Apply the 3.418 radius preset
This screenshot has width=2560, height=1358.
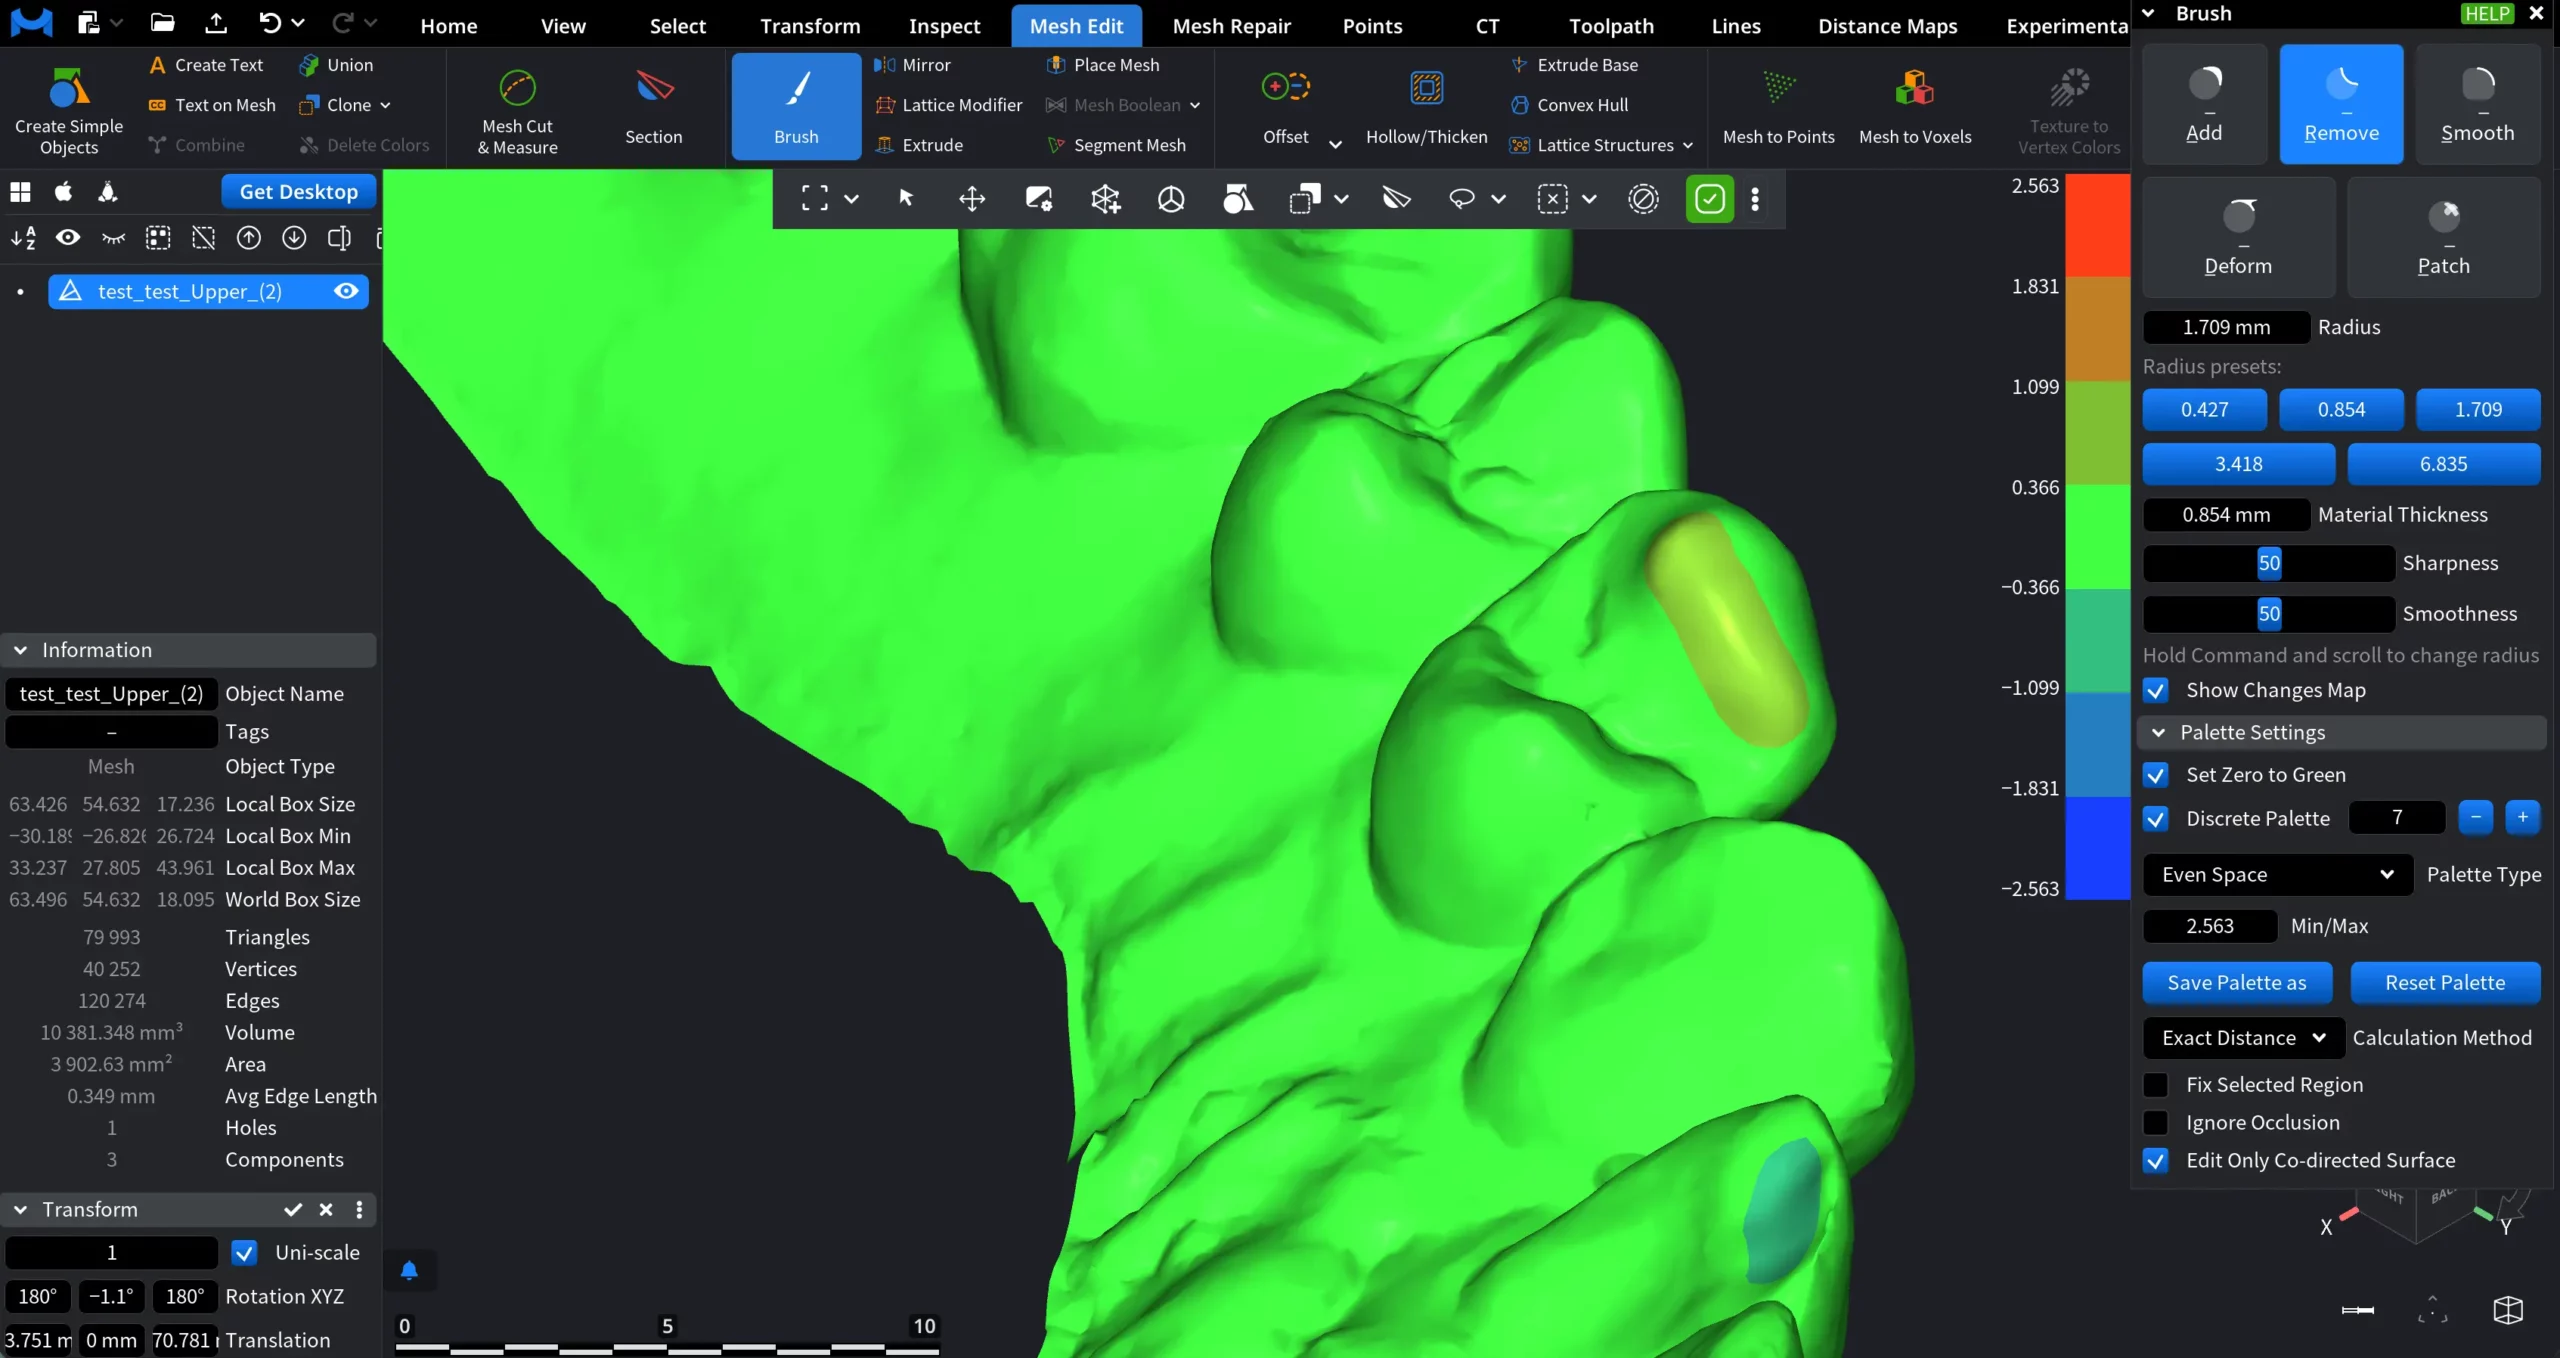pos(2238,464)
